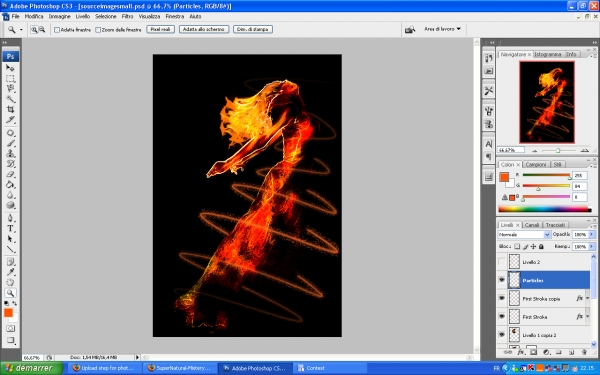This screenshot has height=375, width=600.
Task: Select the Brush tool
Action: 10,143
